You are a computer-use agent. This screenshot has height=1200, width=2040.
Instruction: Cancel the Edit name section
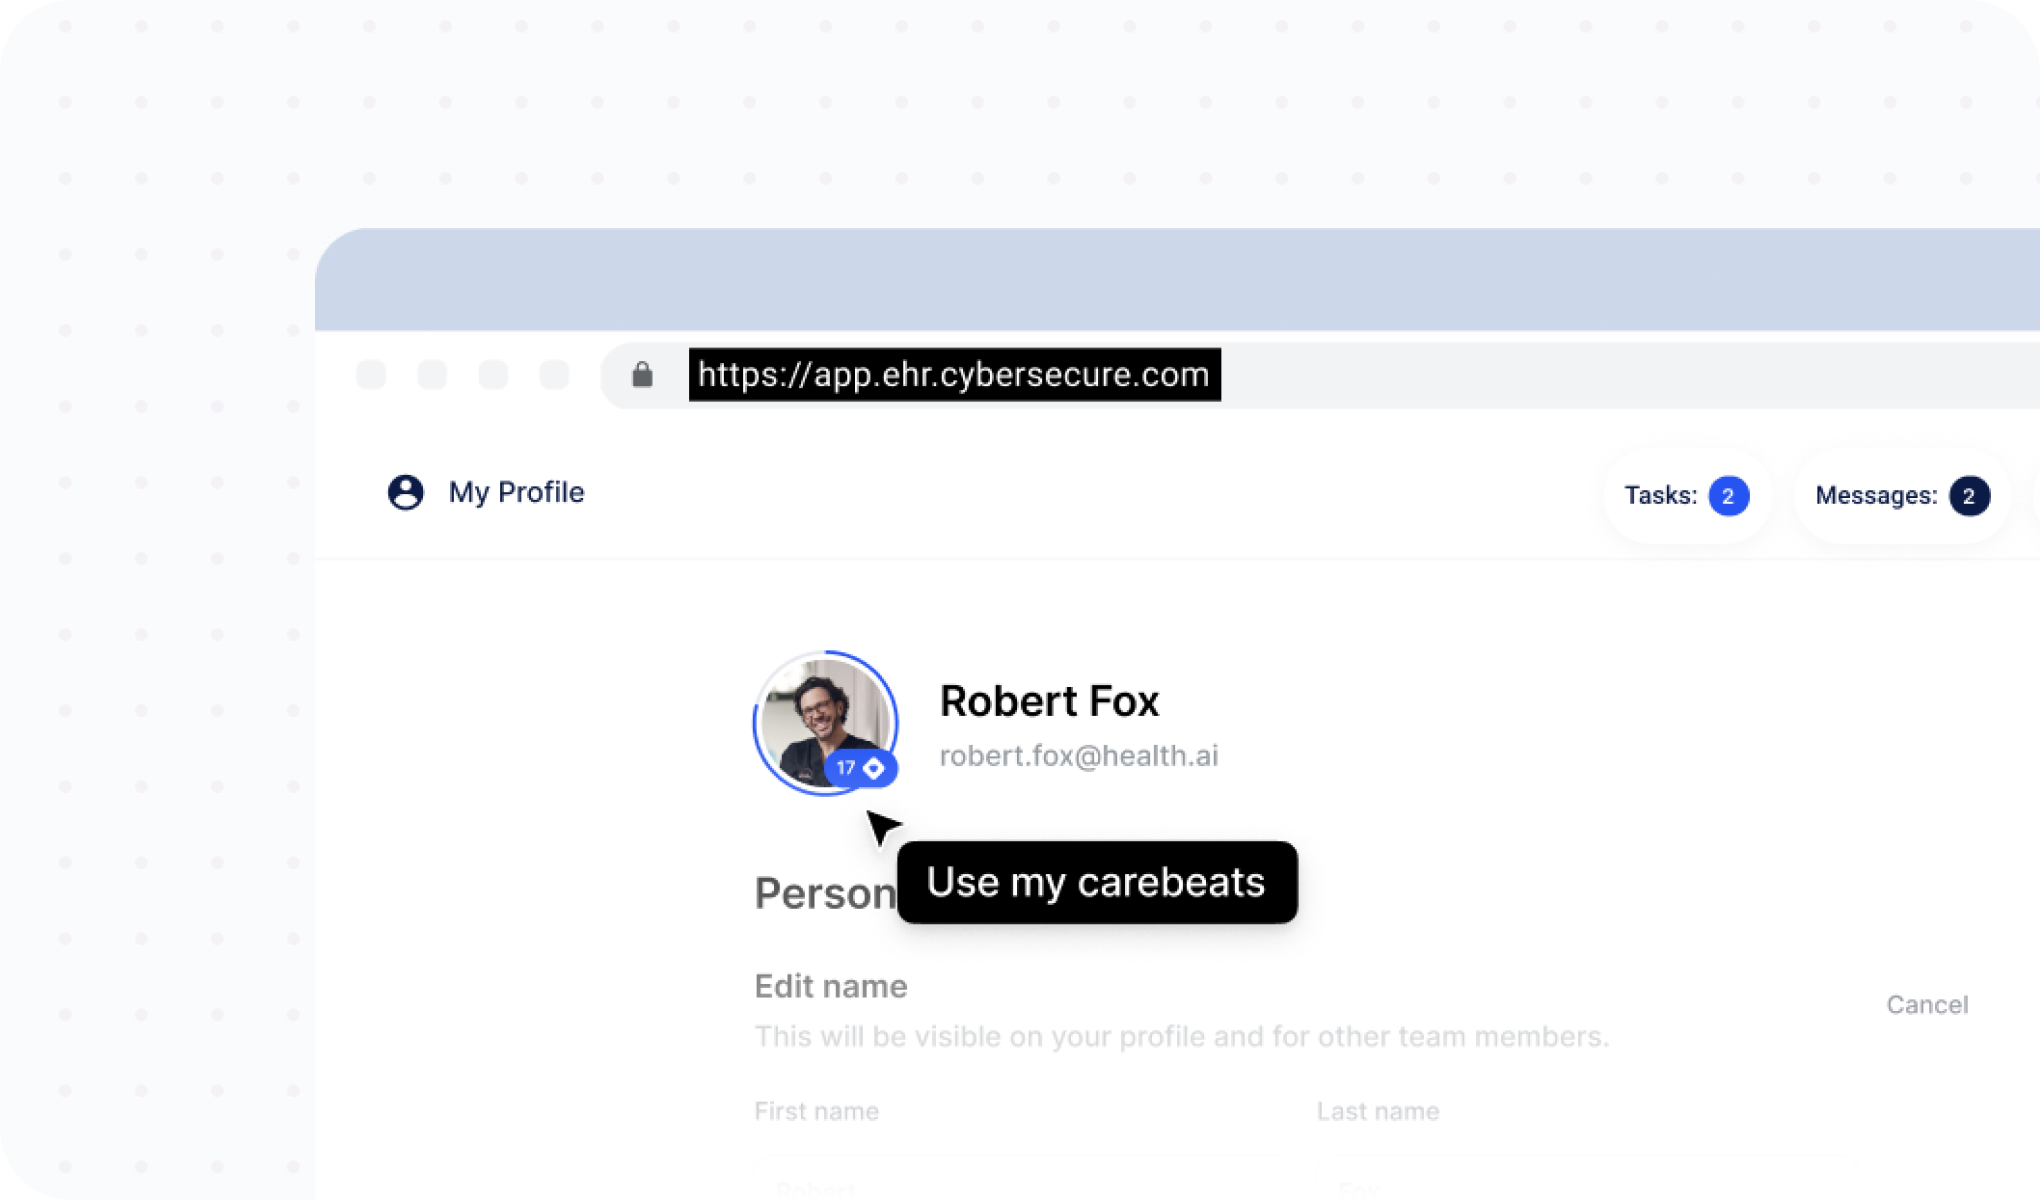tap(1927, 1005)
